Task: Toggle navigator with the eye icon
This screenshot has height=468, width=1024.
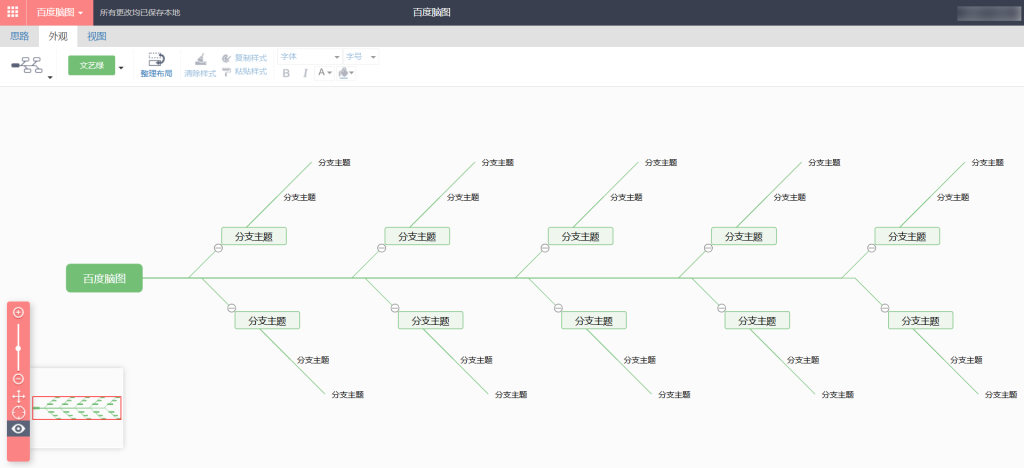Action: 18,429
